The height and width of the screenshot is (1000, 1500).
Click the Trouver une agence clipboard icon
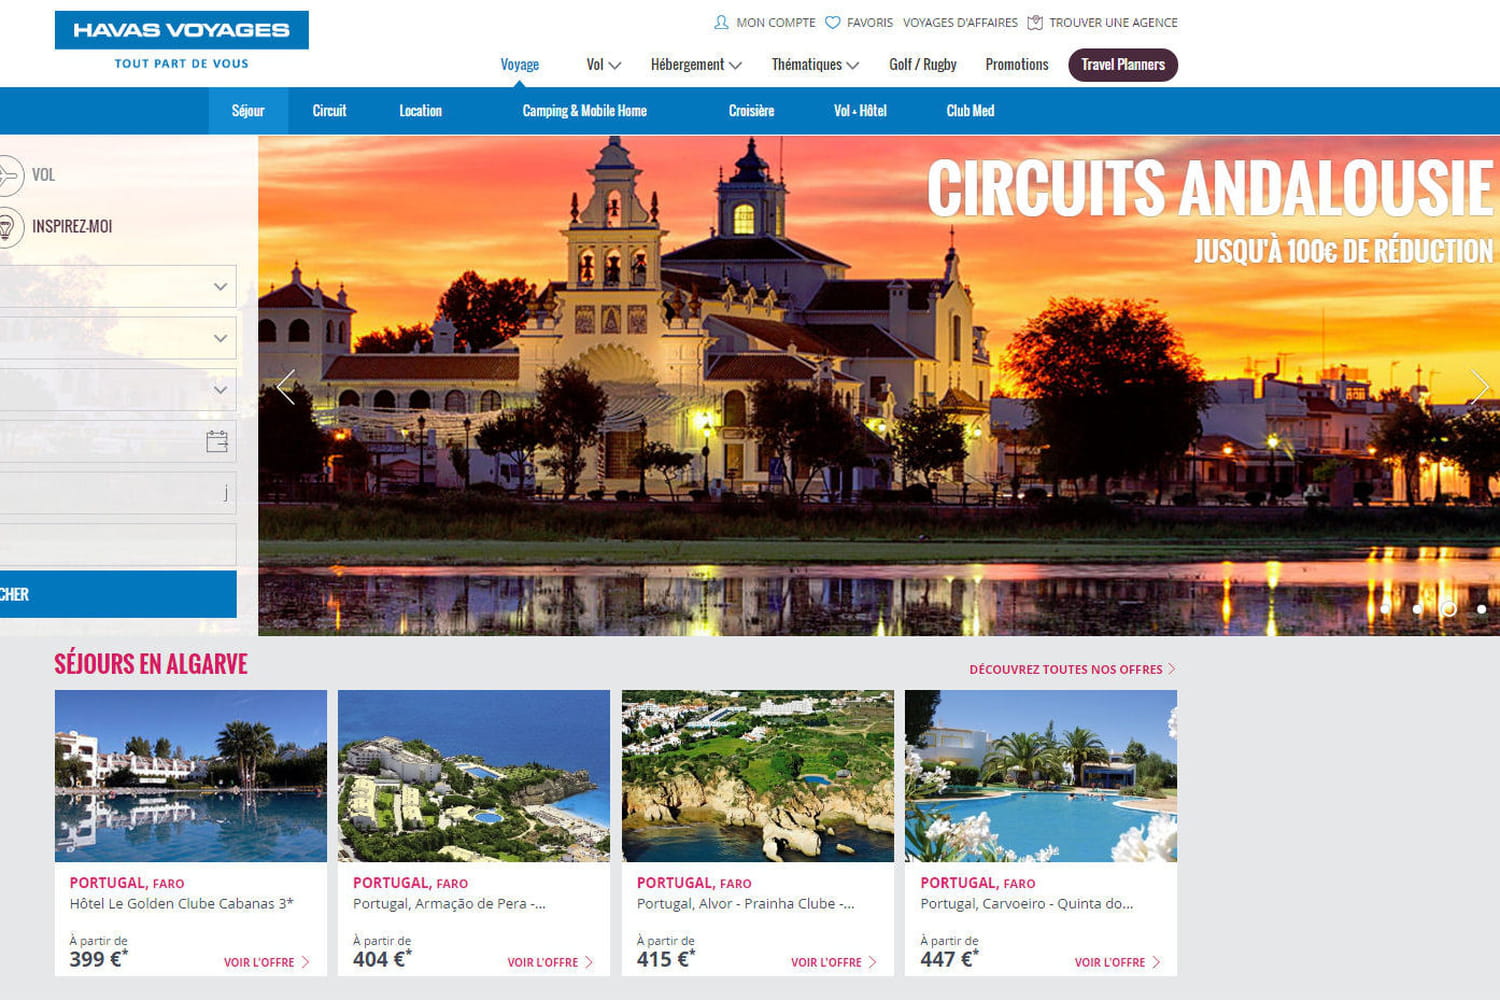coord(1035,22)
